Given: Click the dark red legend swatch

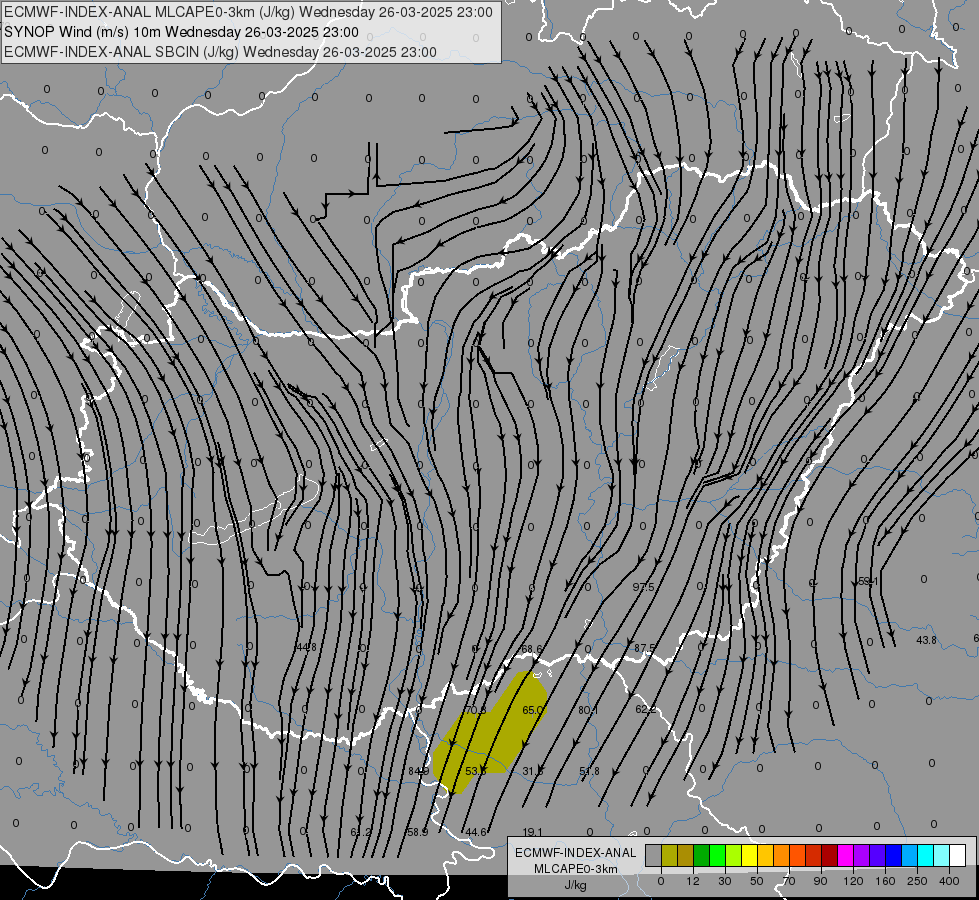Looking at the screenshot, I should [x=830, y=855].
